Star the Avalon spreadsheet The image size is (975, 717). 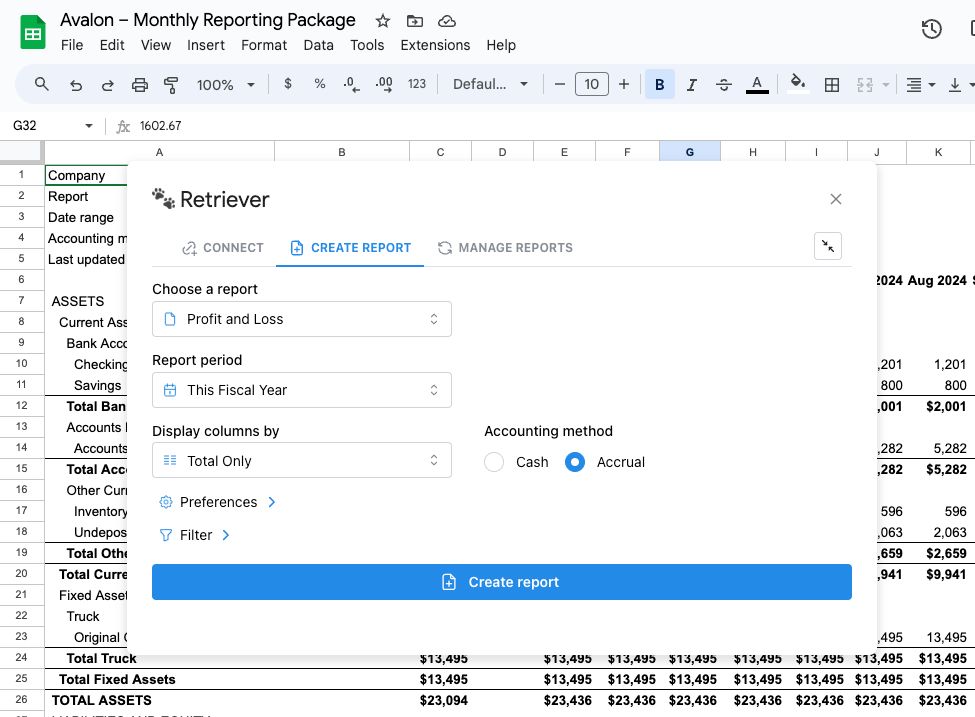click(x=382, y=20)
